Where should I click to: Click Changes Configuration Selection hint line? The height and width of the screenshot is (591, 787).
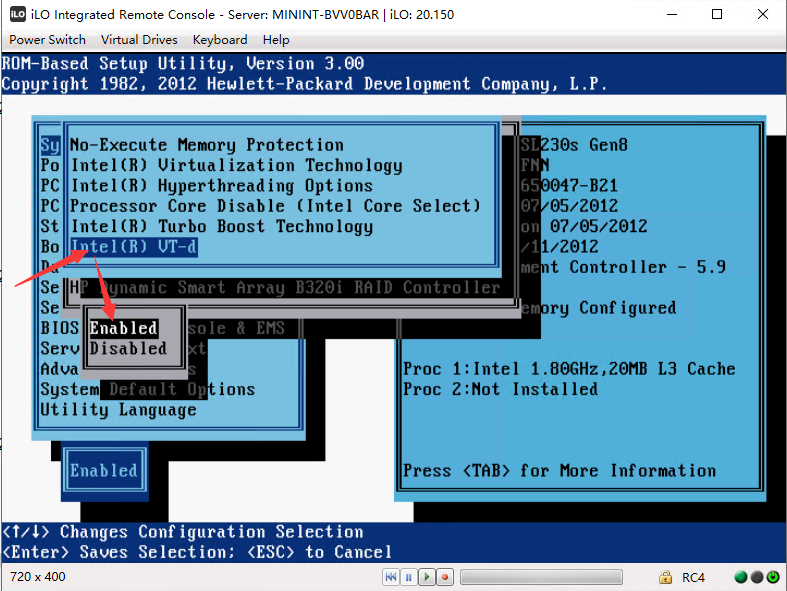click(183, 532)
